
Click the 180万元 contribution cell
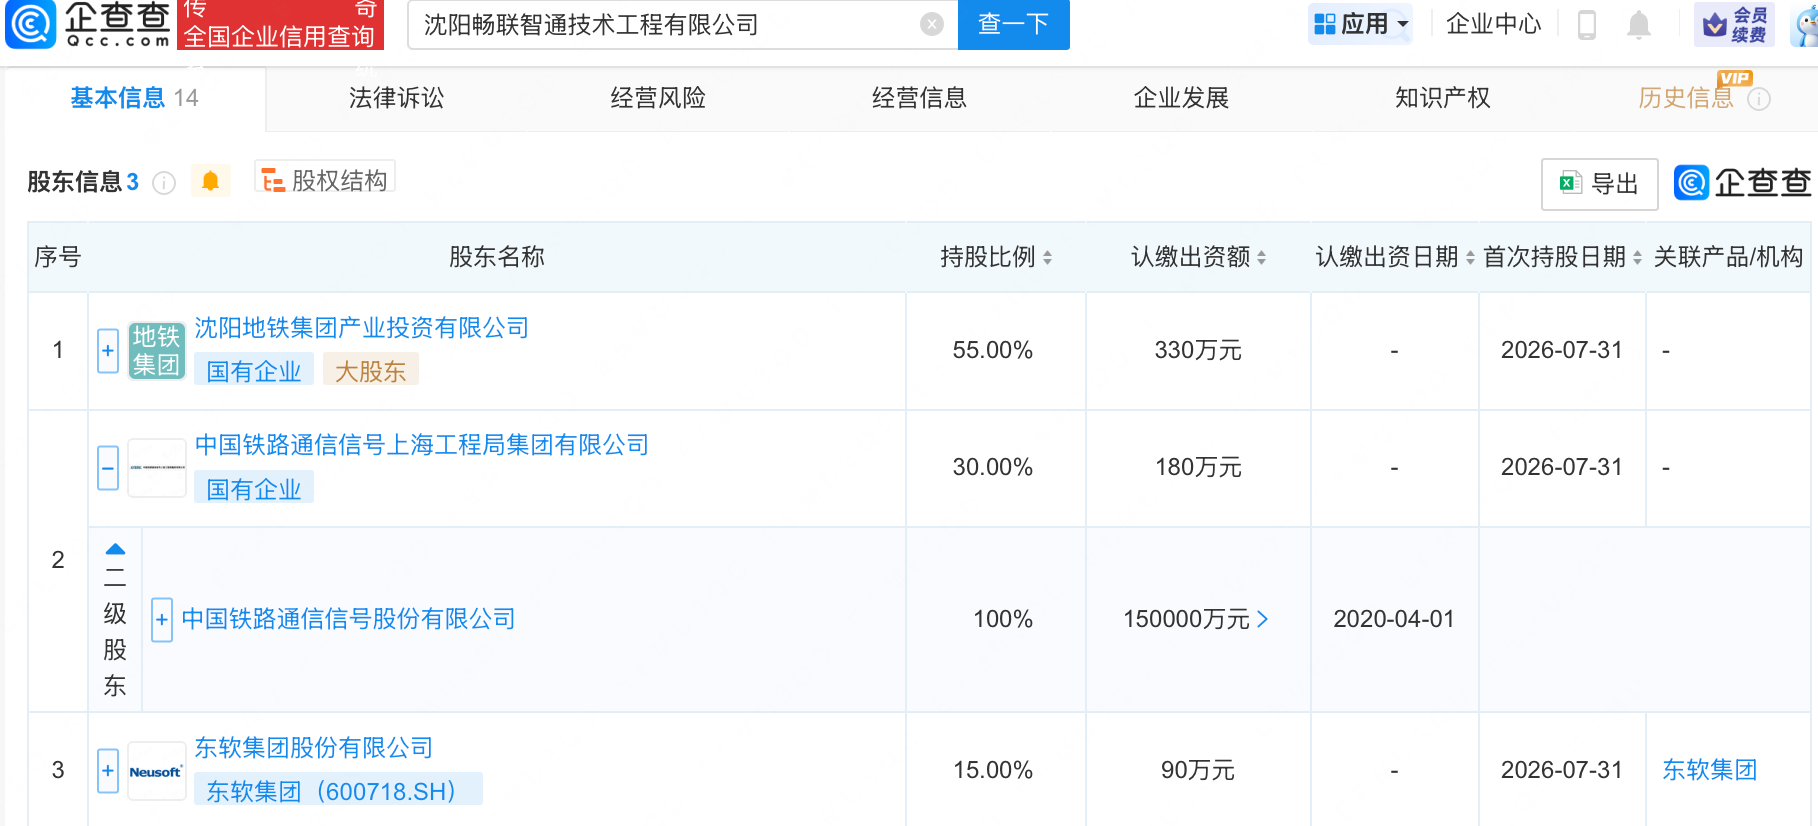1198,467
